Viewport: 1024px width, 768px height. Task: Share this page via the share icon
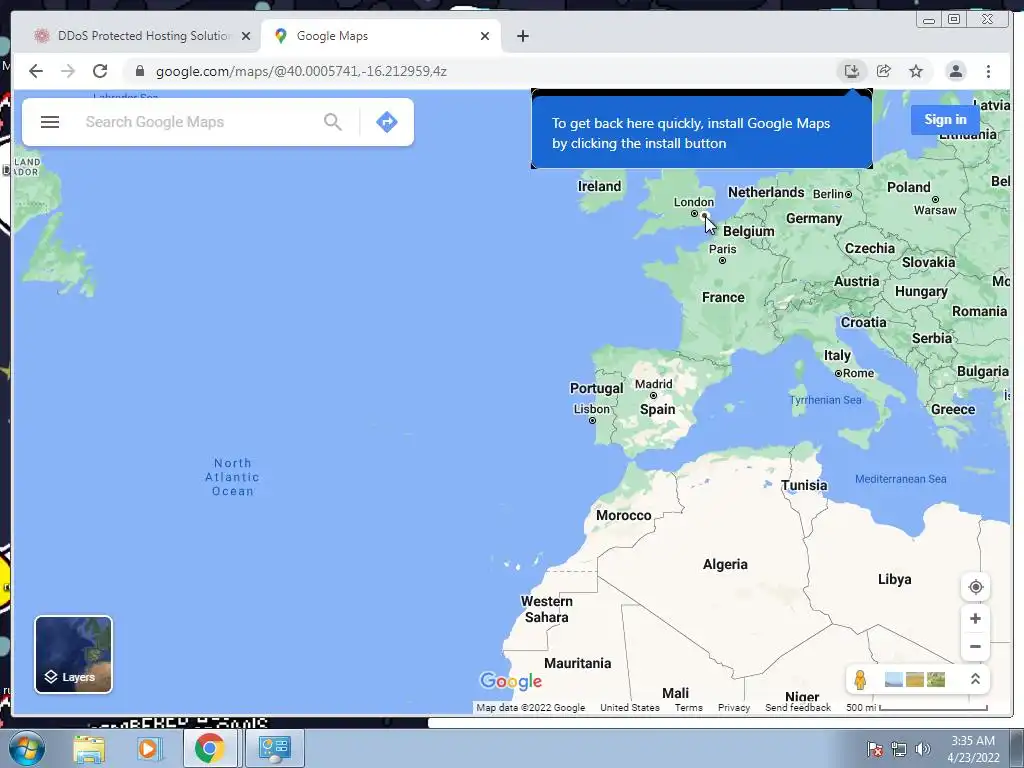point(884,71)
